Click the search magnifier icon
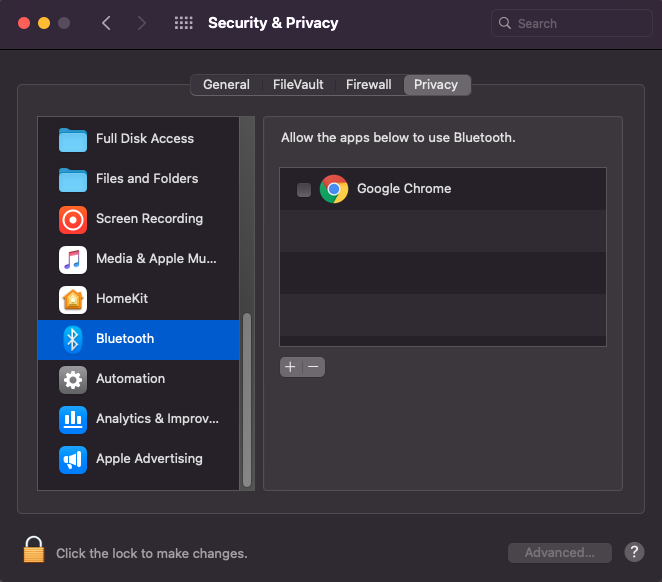Image resolution: width=662 pixels, height=582 pixels. pos(505,23)
